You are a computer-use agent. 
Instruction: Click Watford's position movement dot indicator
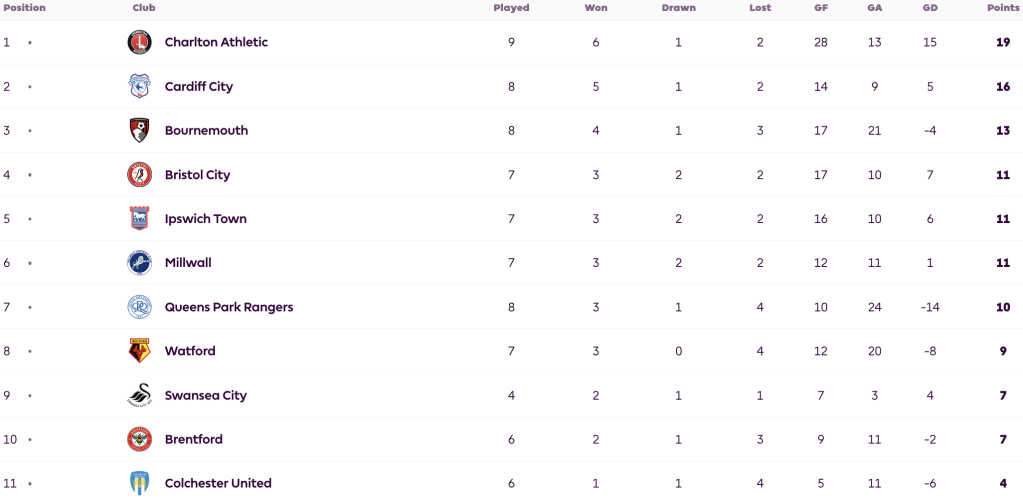click(x=29, y=351)
